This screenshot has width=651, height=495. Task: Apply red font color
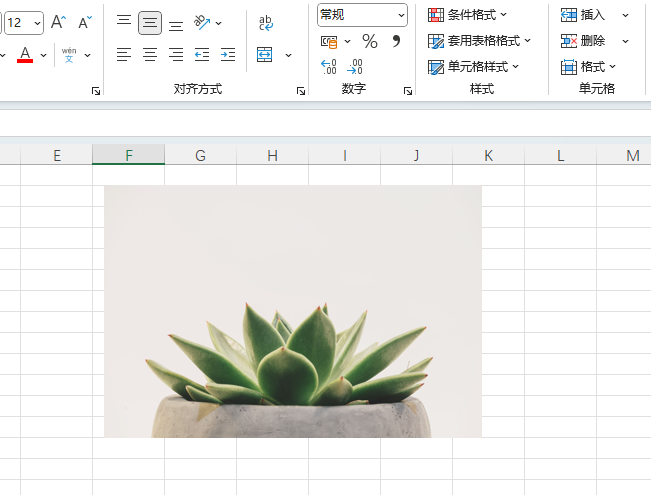tap(25, 54)
